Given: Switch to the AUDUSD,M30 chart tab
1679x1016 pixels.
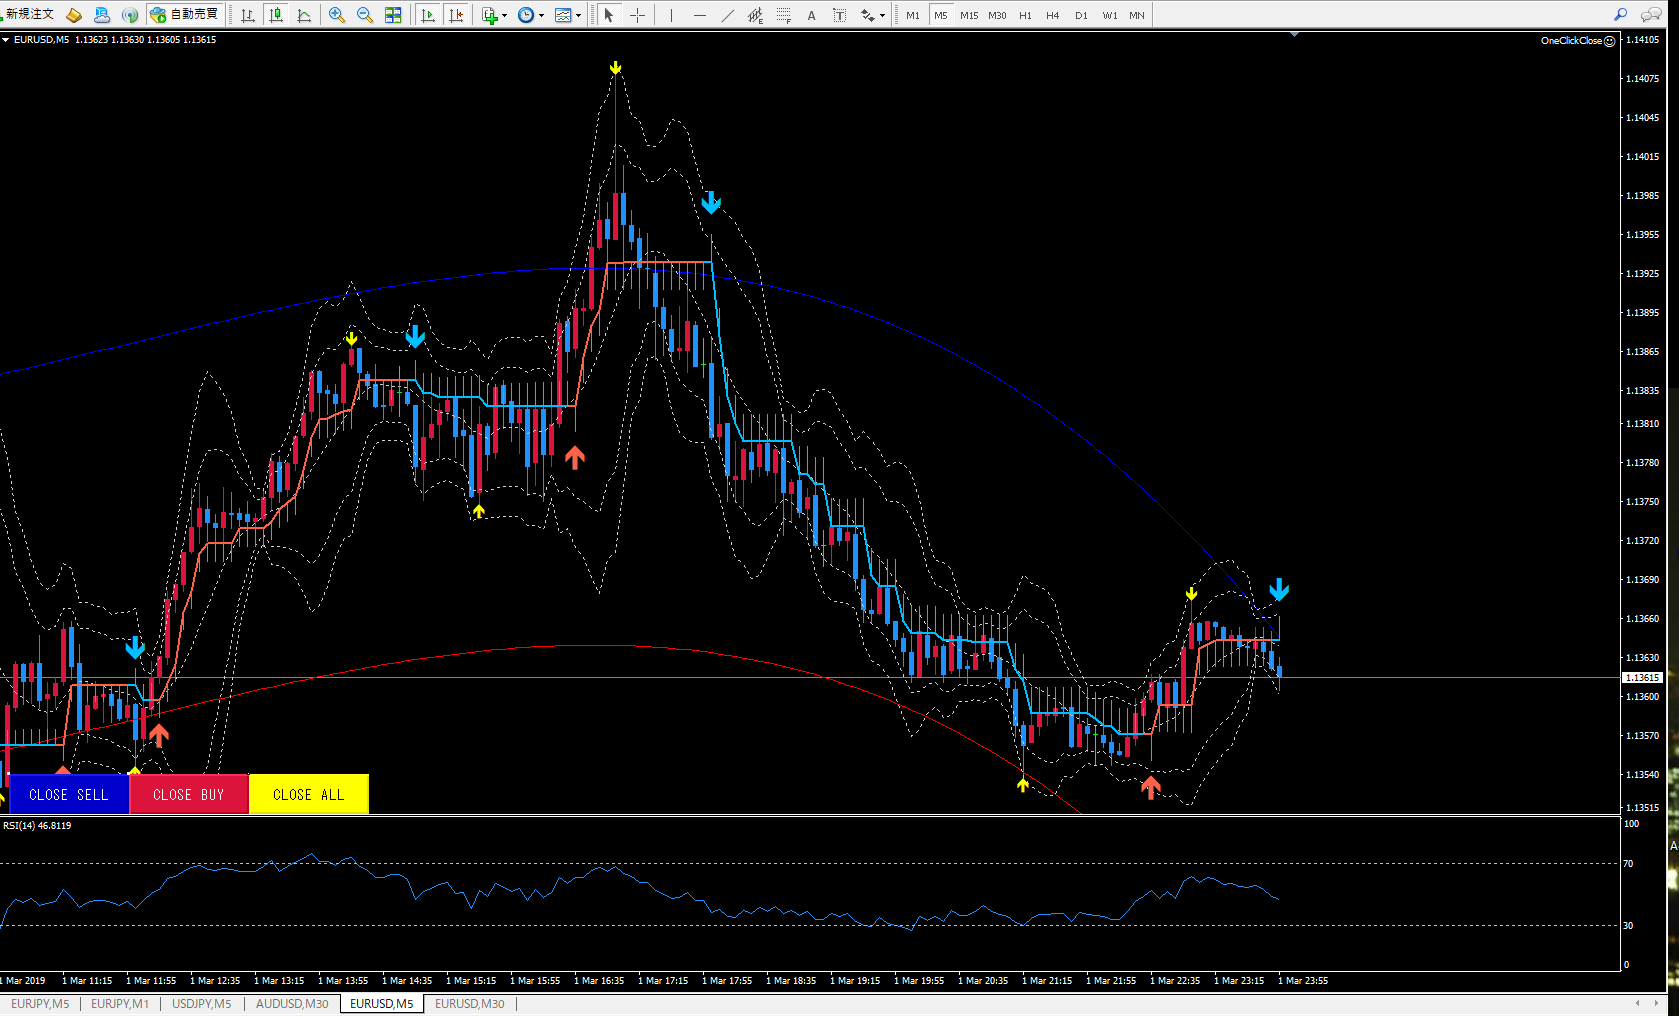Looking at the screenshot, I should click(292, 1003).
